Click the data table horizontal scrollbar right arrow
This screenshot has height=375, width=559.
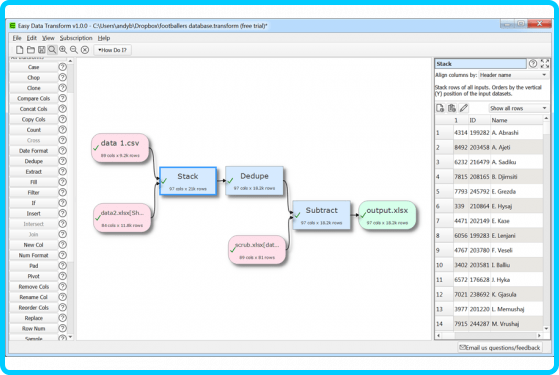coord(539,335)
